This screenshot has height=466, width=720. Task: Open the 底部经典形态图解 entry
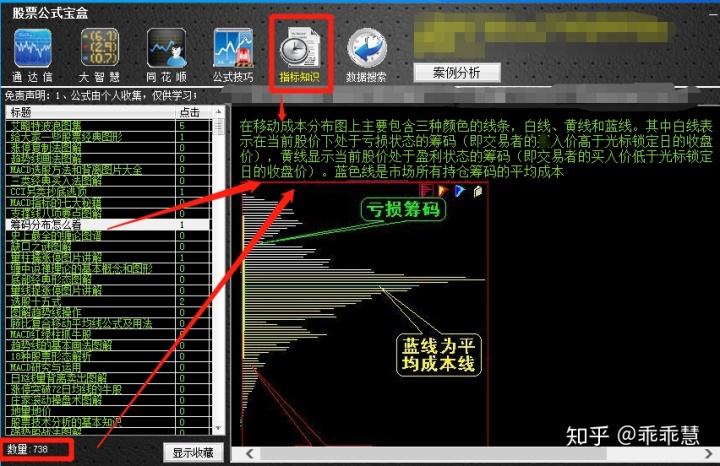click(108, 280)
